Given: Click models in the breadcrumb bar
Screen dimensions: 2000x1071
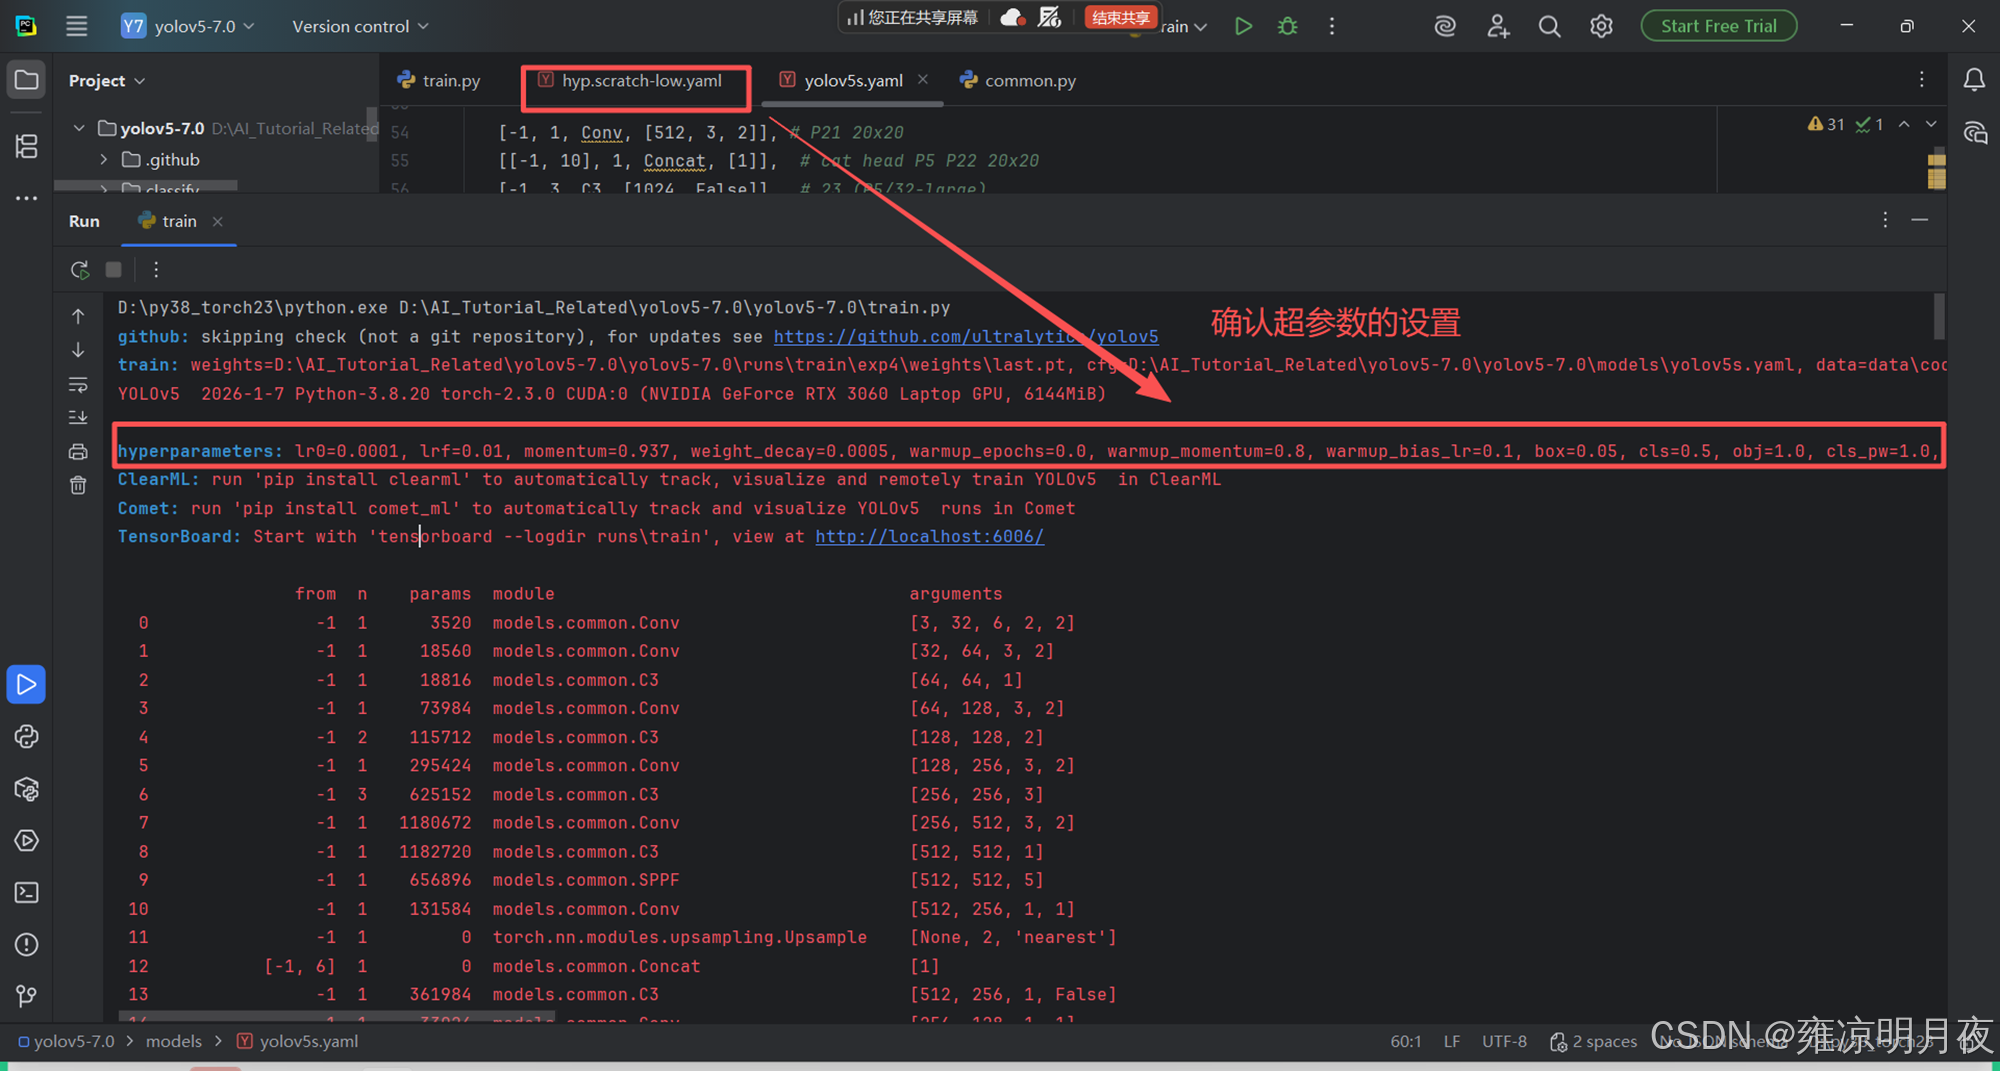Looking at the screenshot, I should click(x=173, y=1041).
